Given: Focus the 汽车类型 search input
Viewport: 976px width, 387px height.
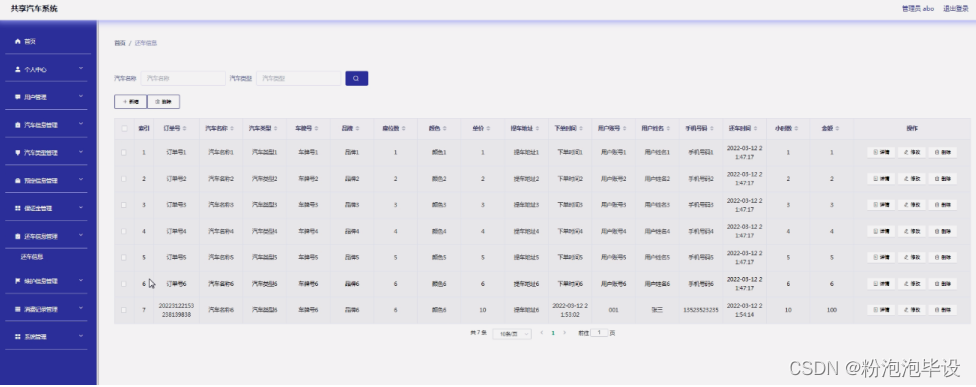Looking at the screenshot, I should pyautogui.click(x=299, y=78).
